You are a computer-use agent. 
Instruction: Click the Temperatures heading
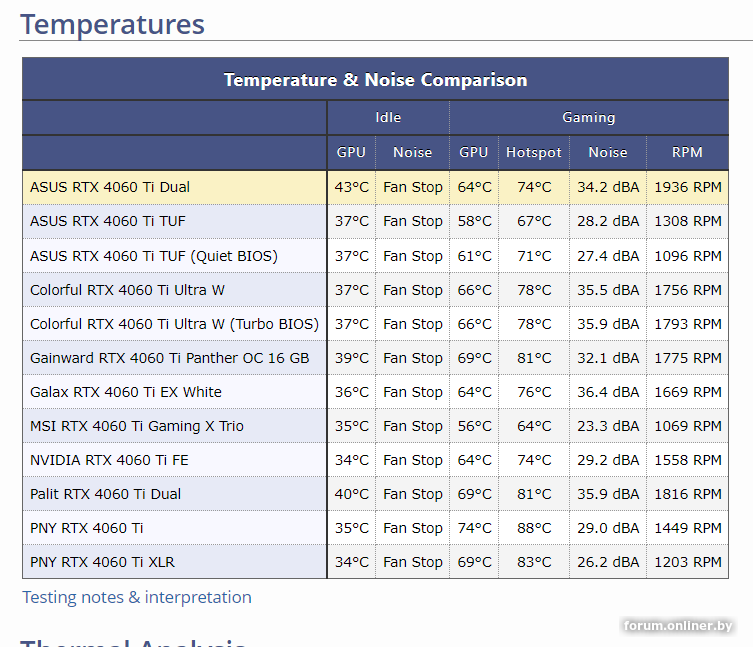(x=112, y=24)
